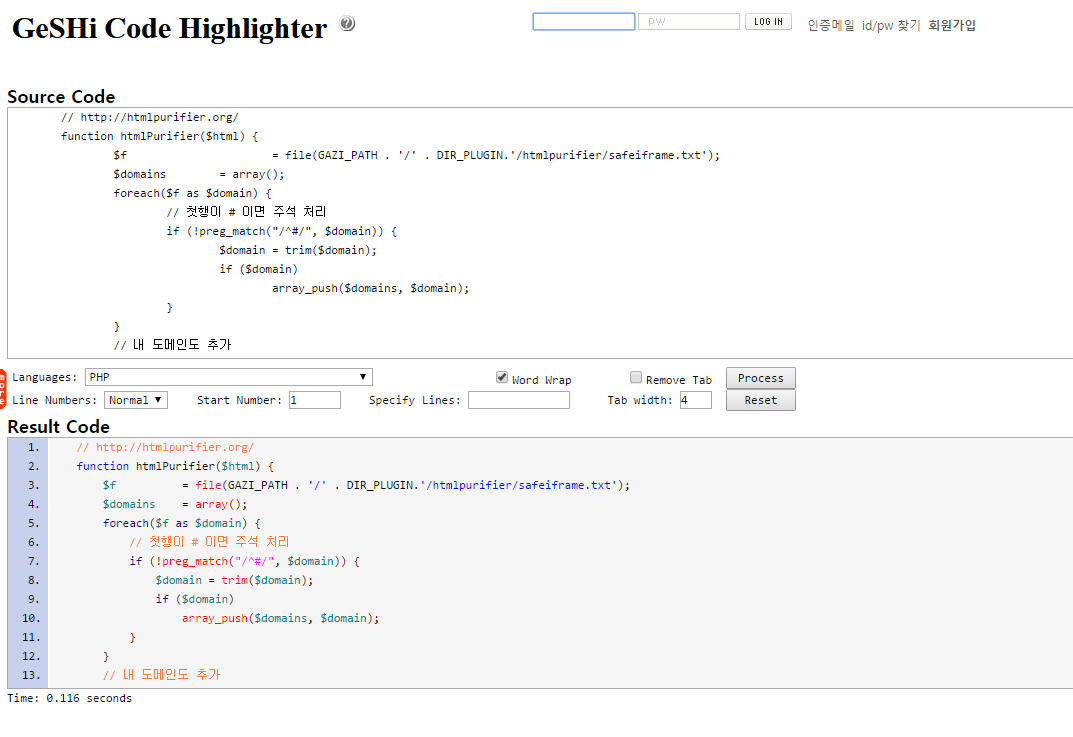Click 'array_push' in result line 10
This screenshot has height=737, width=1073.
coord(215,619)
